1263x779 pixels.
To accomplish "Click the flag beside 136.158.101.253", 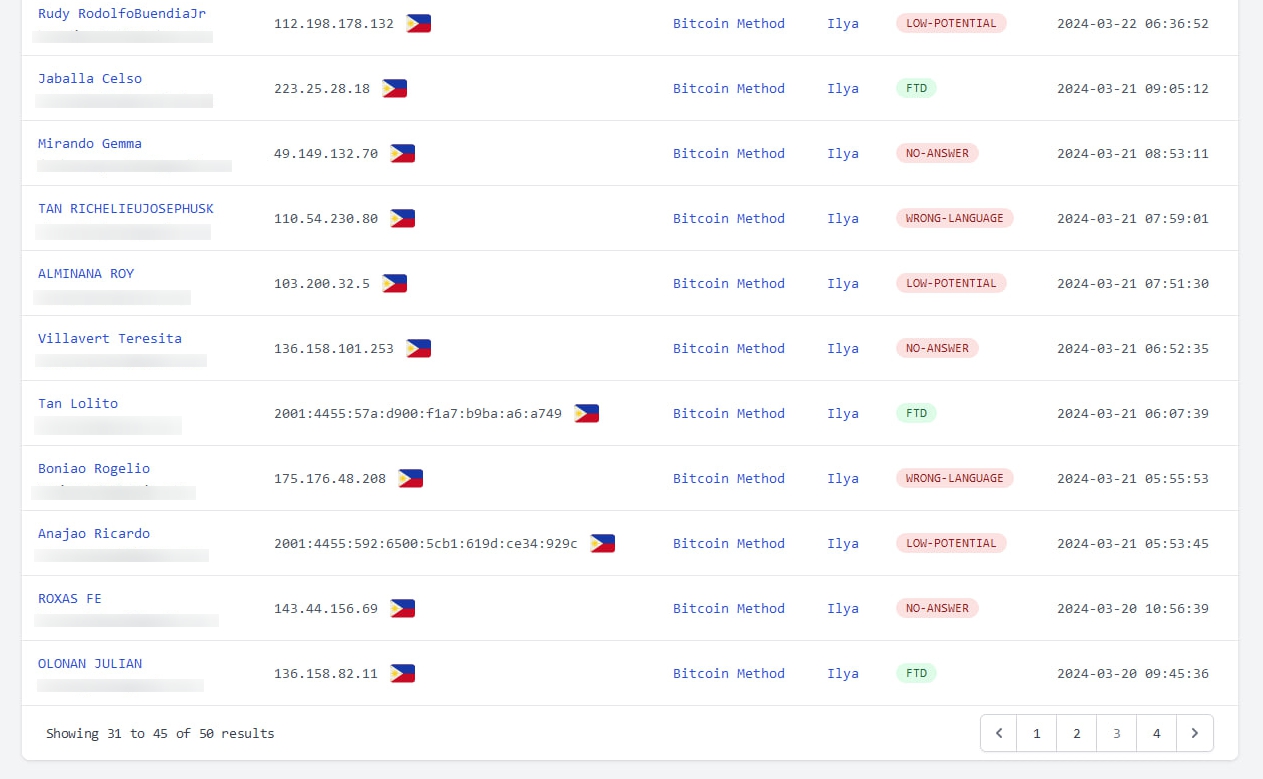I will coord(418,348).
